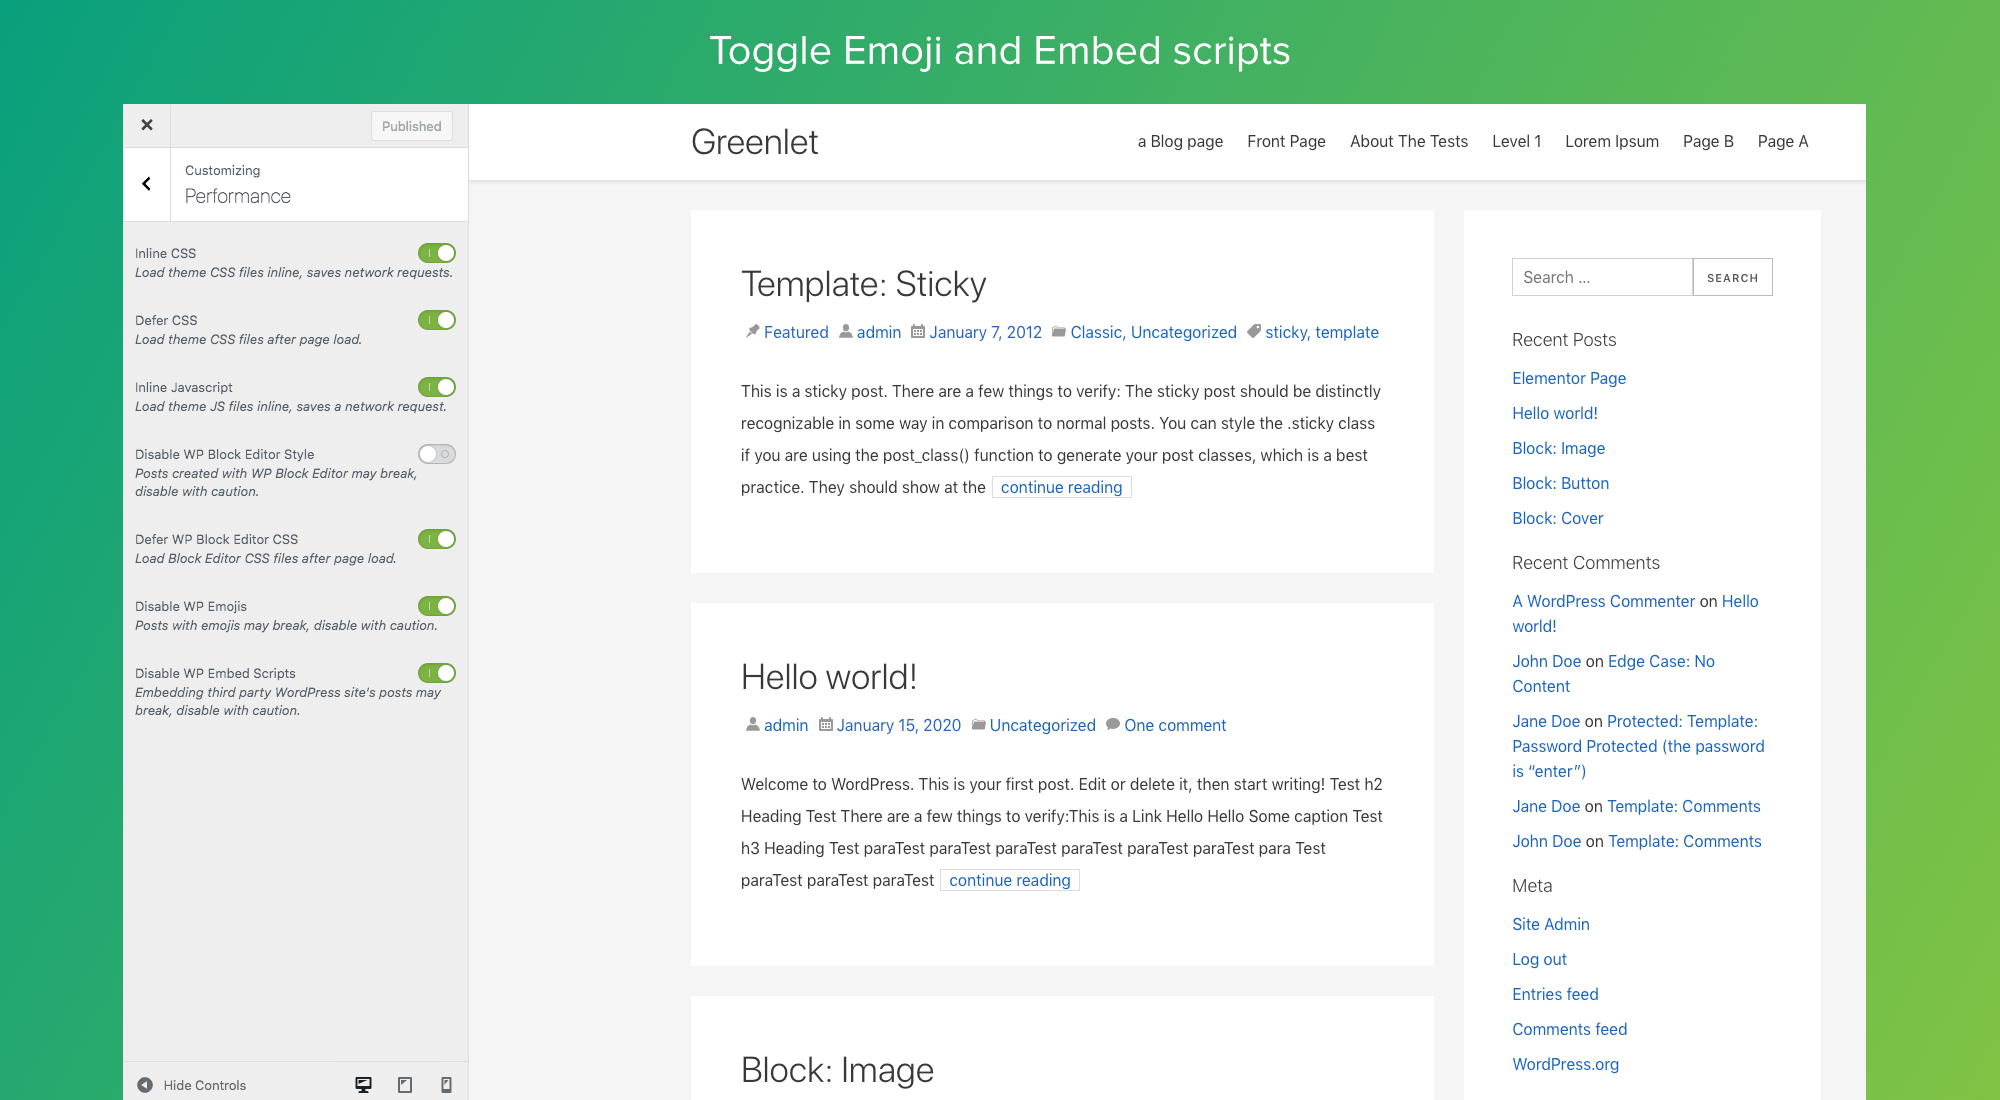The image size is (2000, 1100).
Task: Open Lorem Ipsum menu item
Action: tap(1612, 141)
